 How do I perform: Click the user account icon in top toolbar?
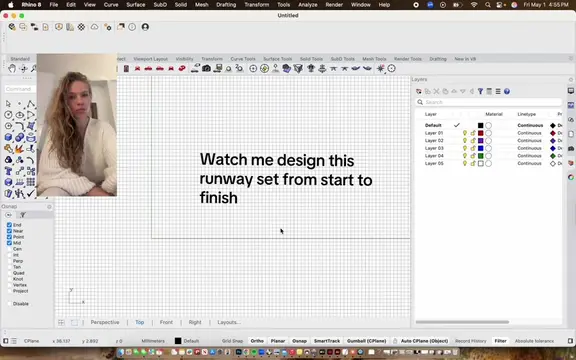(x=145, y=27)
